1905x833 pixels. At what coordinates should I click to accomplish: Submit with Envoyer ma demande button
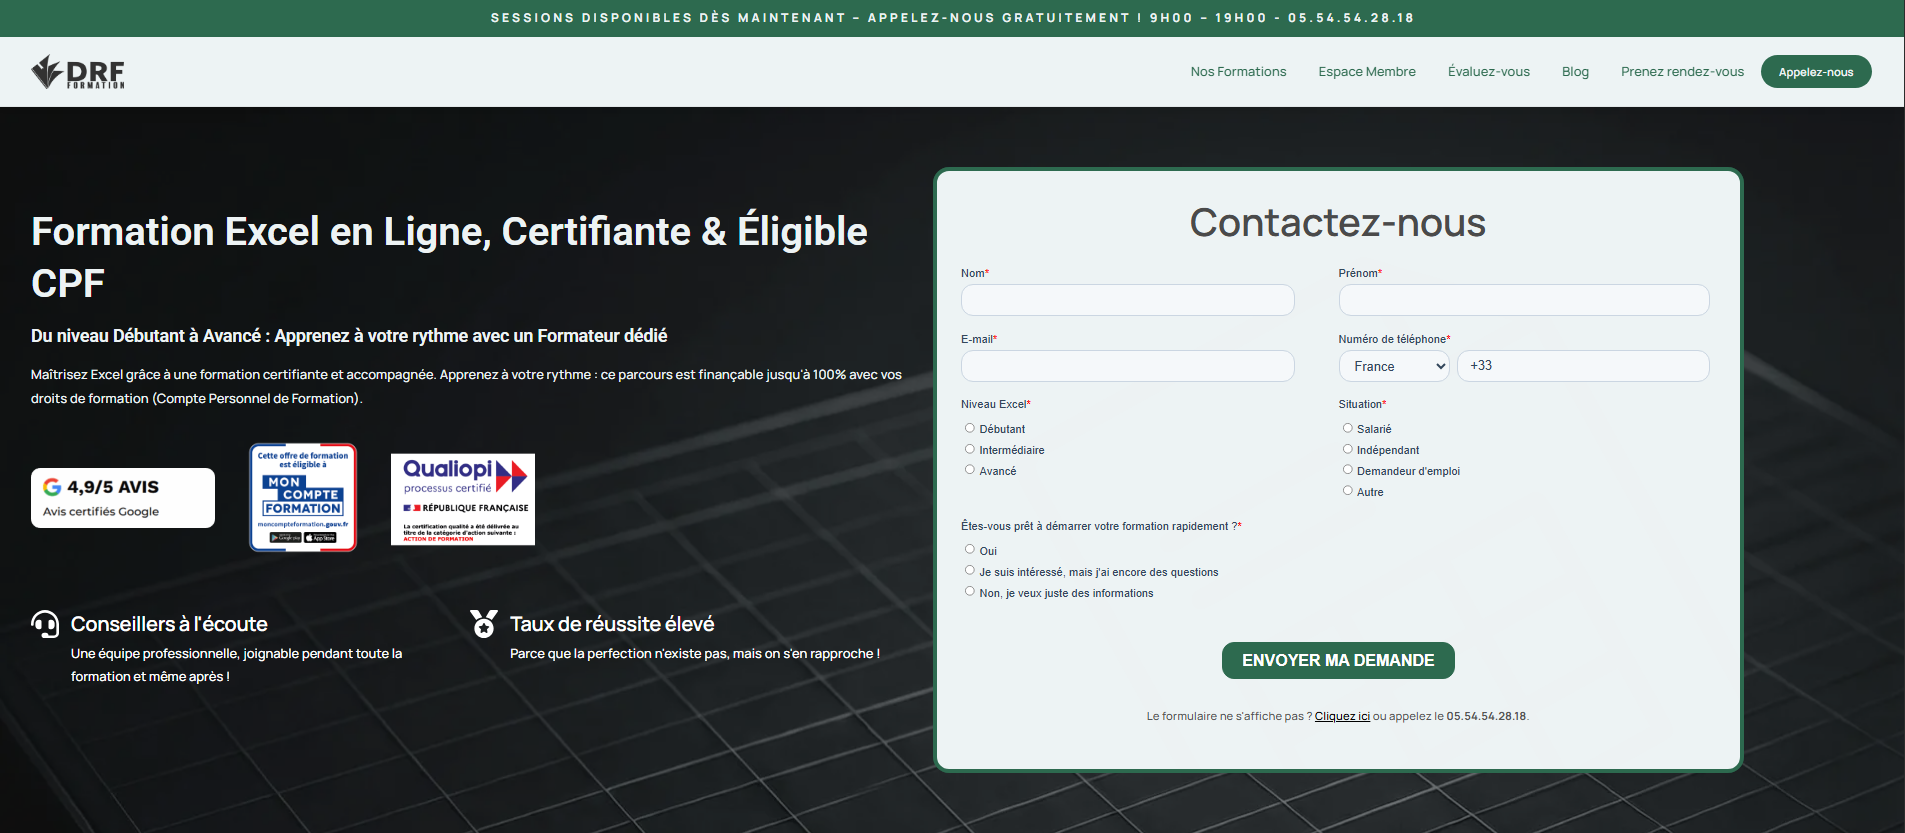(x=1338, y=660)
